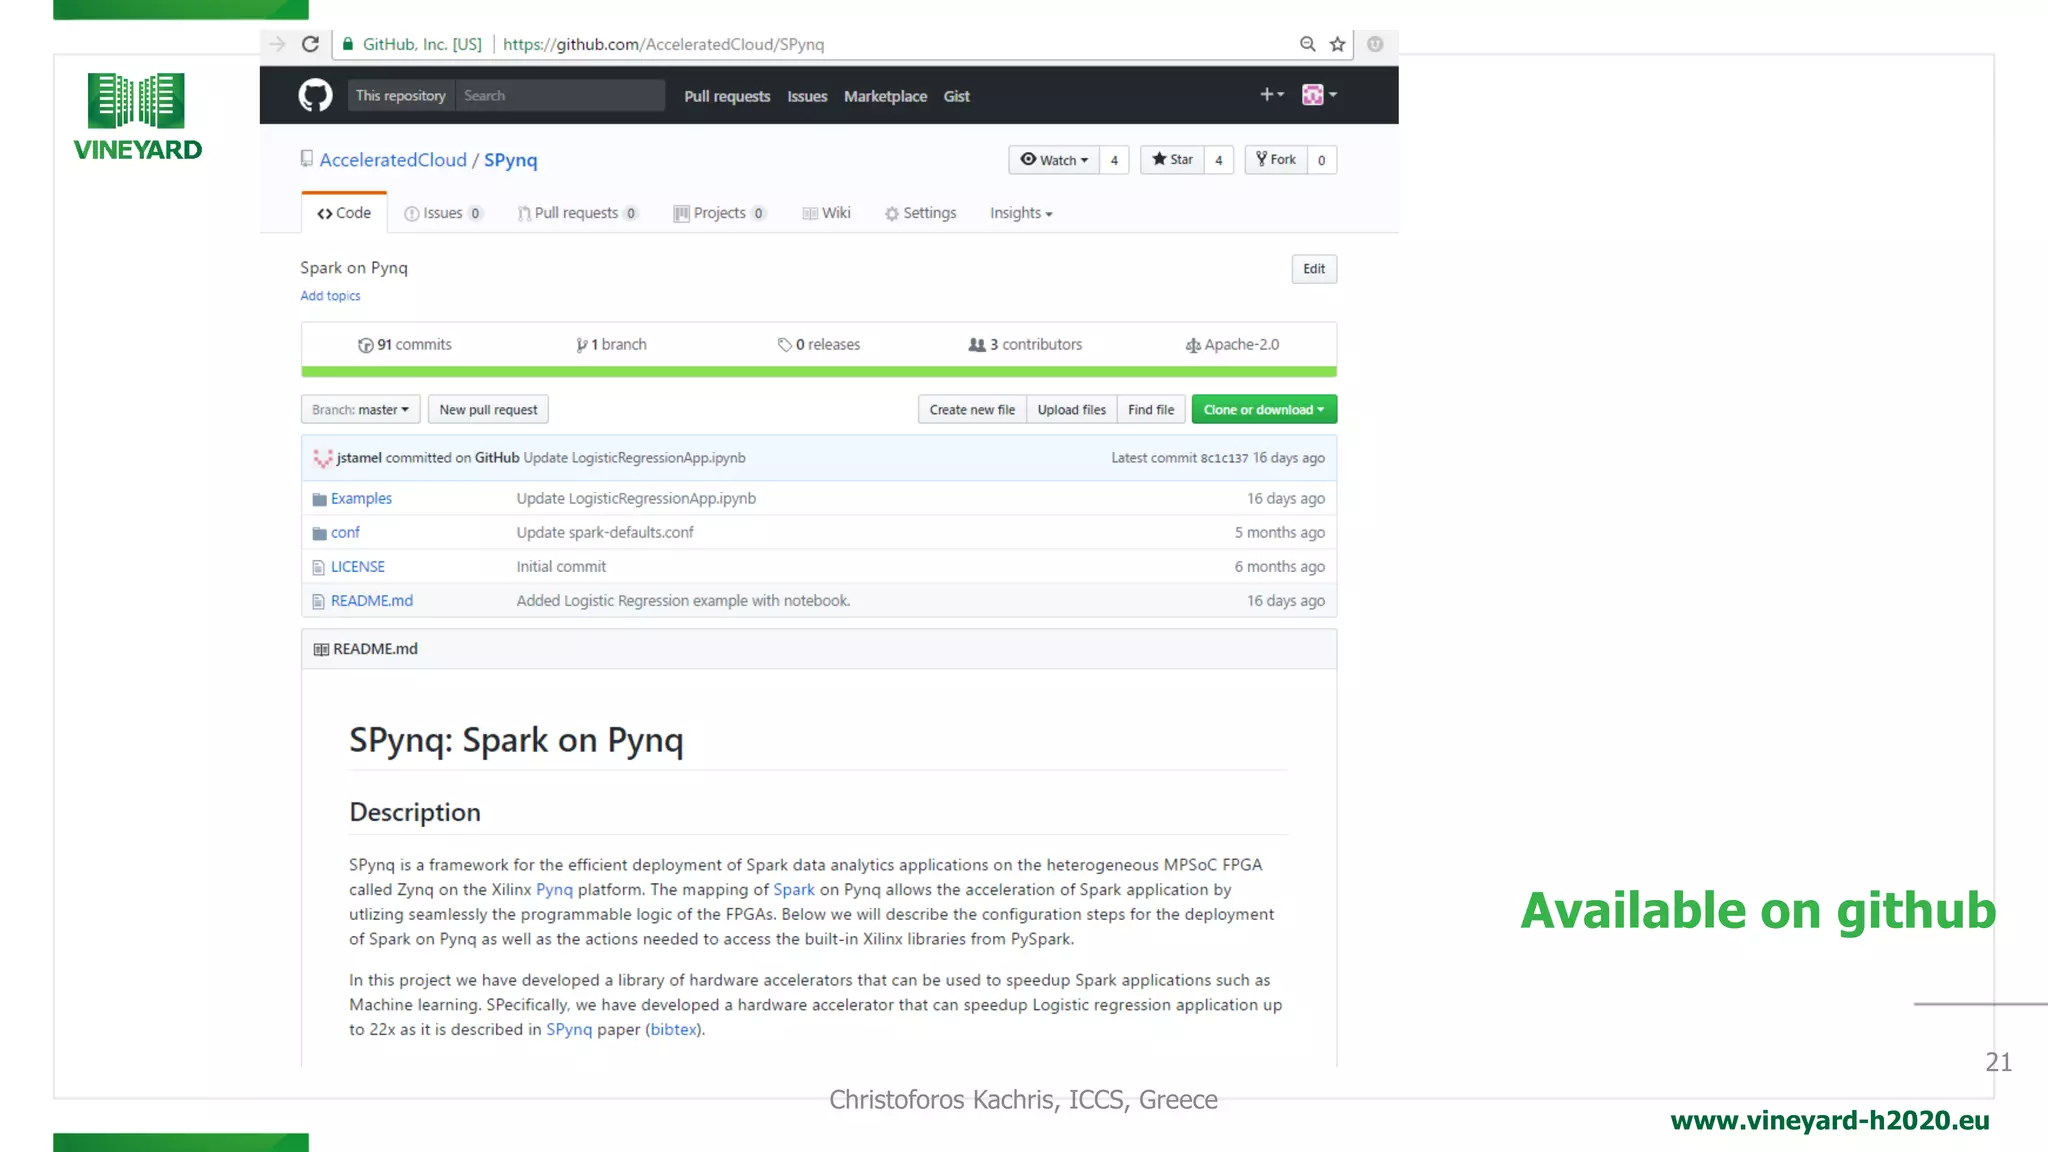Viewport: 2048px width, 1152px height.
Task: Follow the Pynq link in description
Action: [554, 890]
